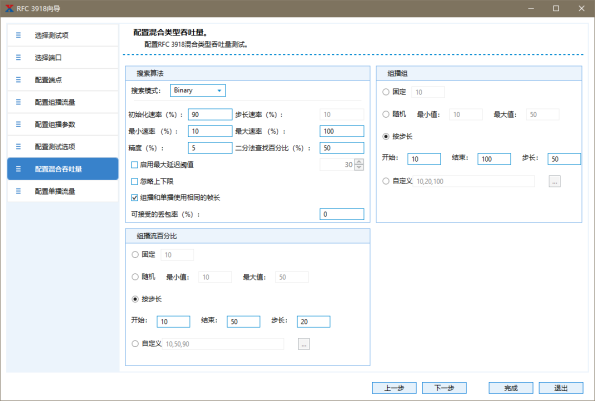Screen dimensions: 595x401
Task: Click the 初始化速率 field showing 90
Action: [210, 115]
